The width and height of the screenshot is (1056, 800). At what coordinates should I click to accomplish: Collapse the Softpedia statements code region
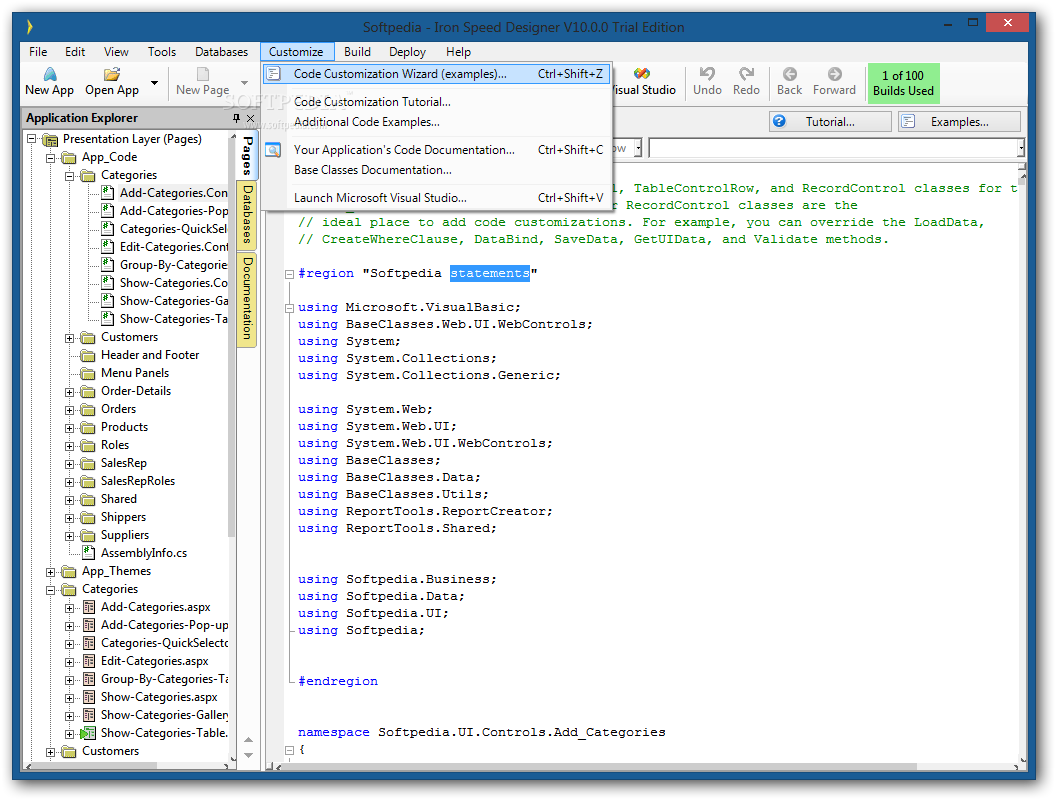click(289, 273)
